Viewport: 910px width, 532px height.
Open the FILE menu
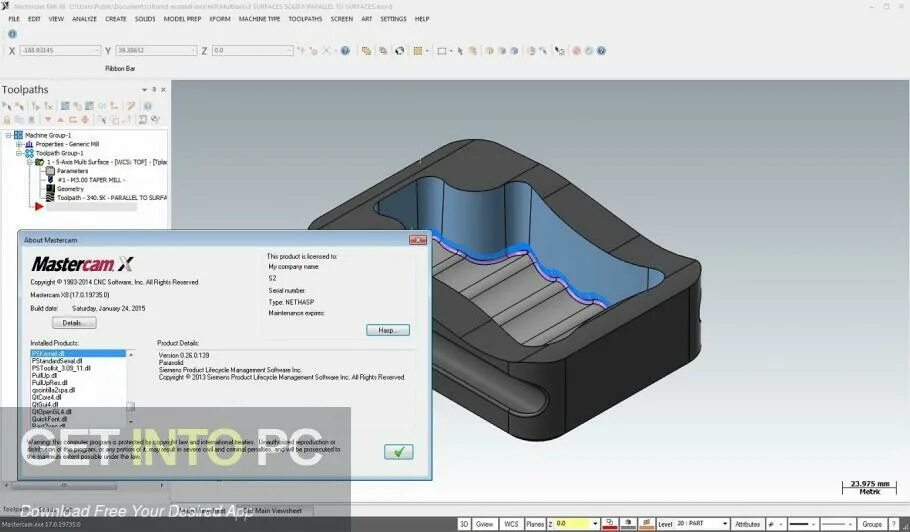tap(14, 19)
